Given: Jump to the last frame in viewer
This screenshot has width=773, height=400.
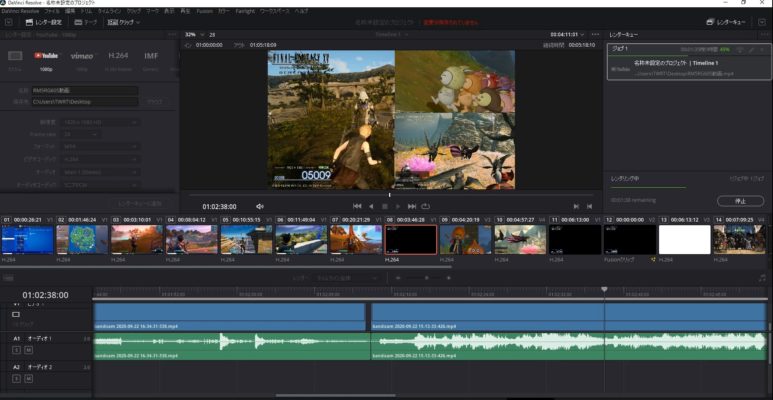Looking at the screenshot, I should (412, 206).
